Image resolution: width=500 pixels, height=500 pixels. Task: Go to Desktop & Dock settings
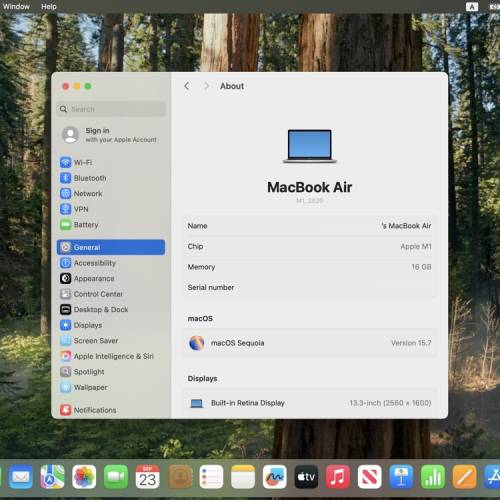point(111,309)
